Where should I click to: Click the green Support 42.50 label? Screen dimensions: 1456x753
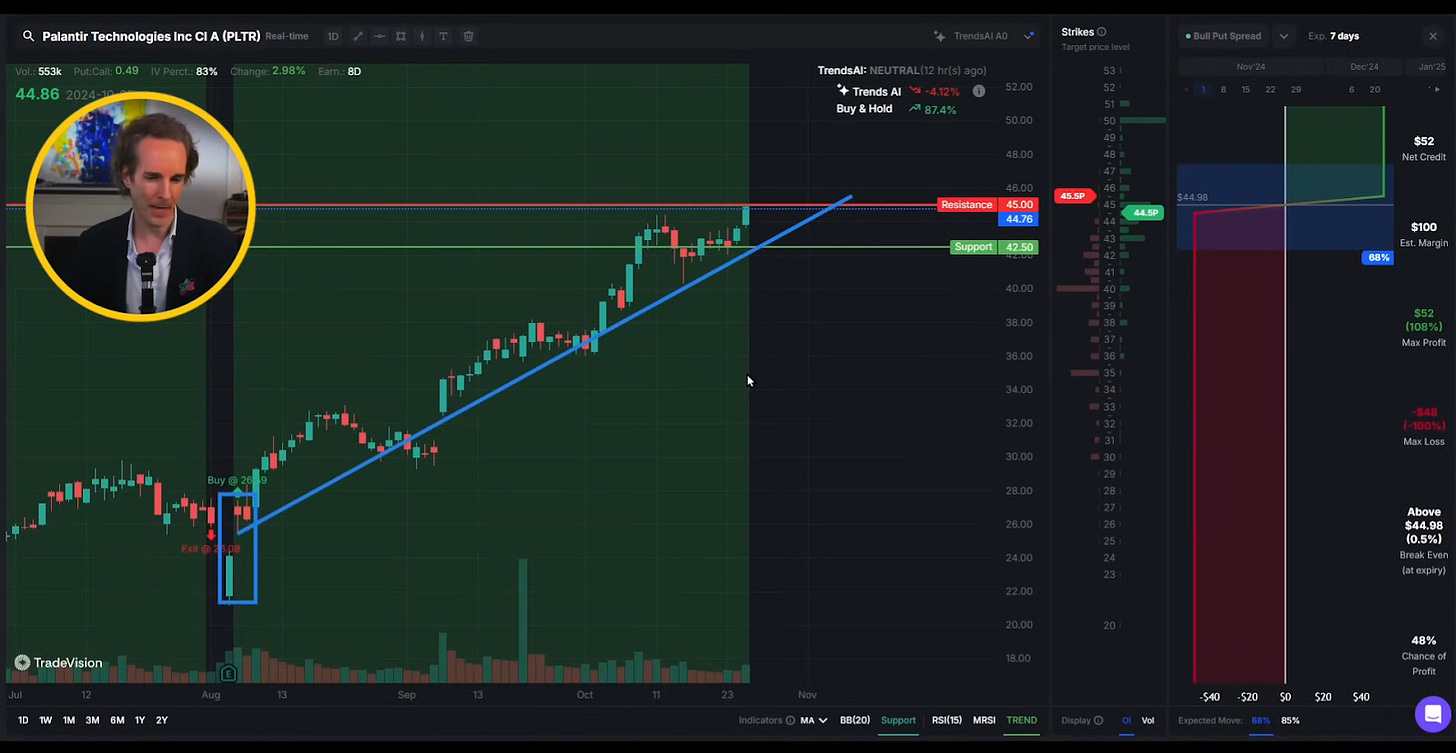click(x=995, y=247)
